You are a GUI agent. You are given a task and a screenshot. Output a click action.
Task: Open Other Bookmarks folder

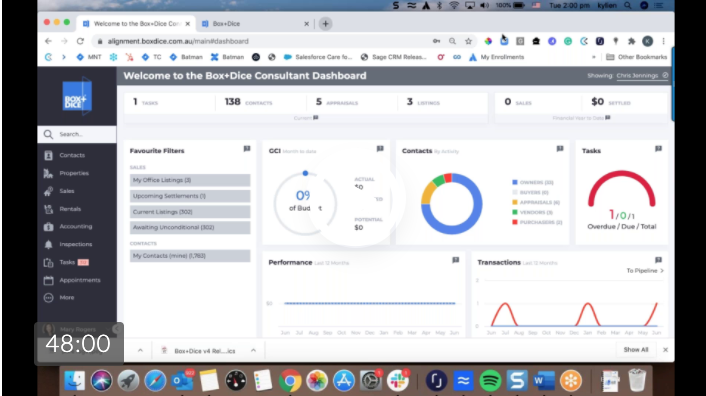636,58
